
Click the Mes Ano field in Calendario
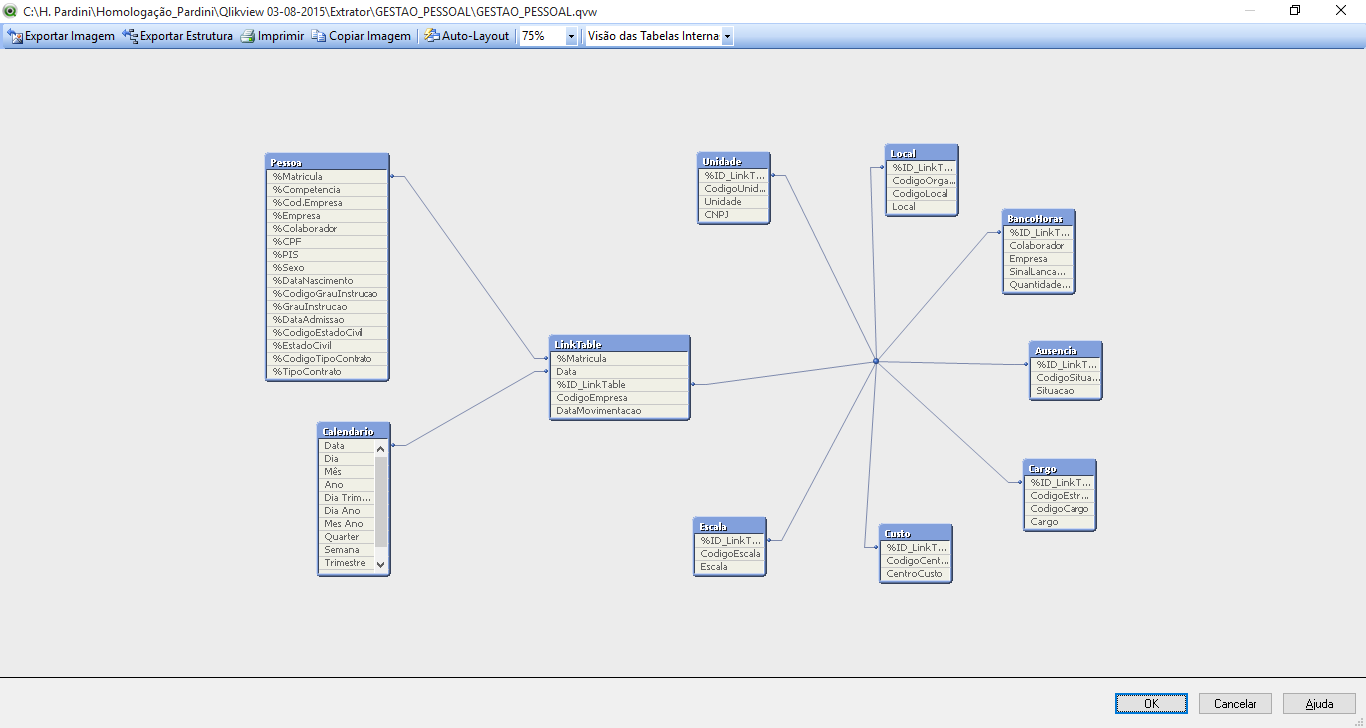347,523
